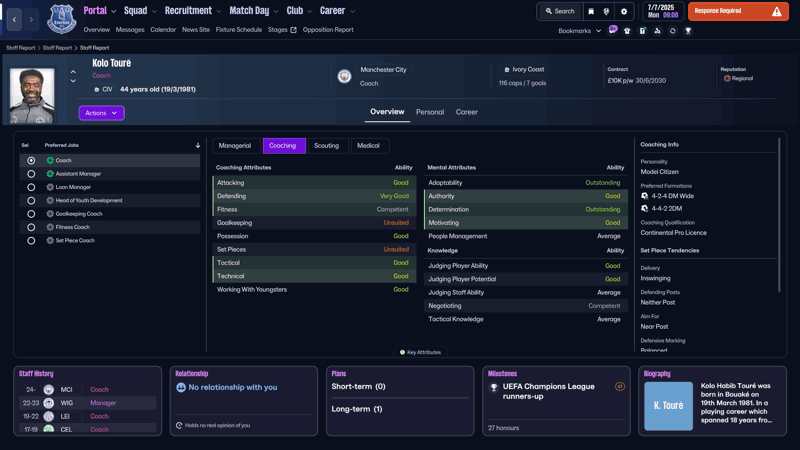Viewport: 800px width, 450px height.
Task: Switch to the Scouting attributes tab
Action: pyautogui.click(x=327, y=145)
